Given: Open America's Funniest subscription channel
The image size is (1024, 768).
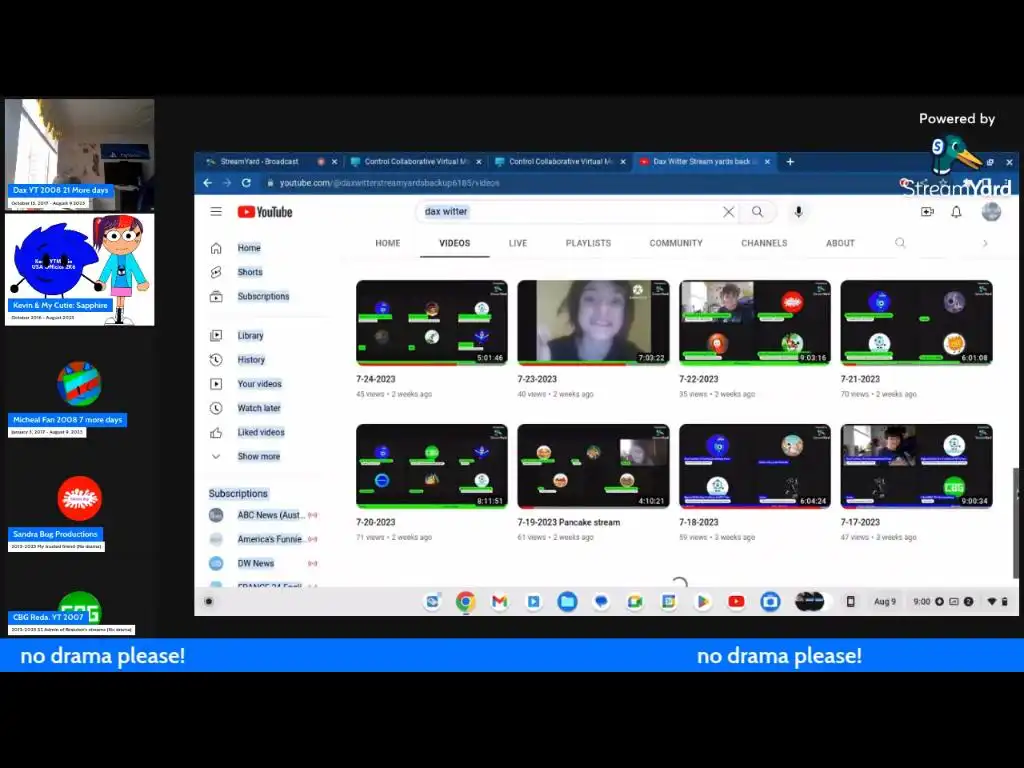Looking at the screenshot, I should pos(264,539).
